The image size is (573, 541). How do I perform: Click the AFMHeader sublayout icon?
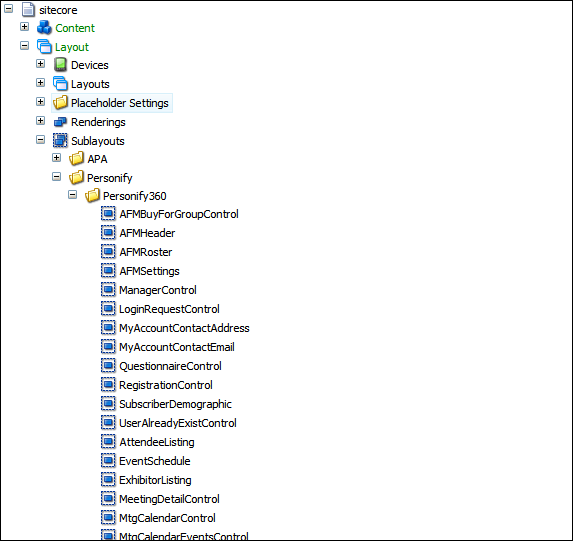click(x=108, y=232)
